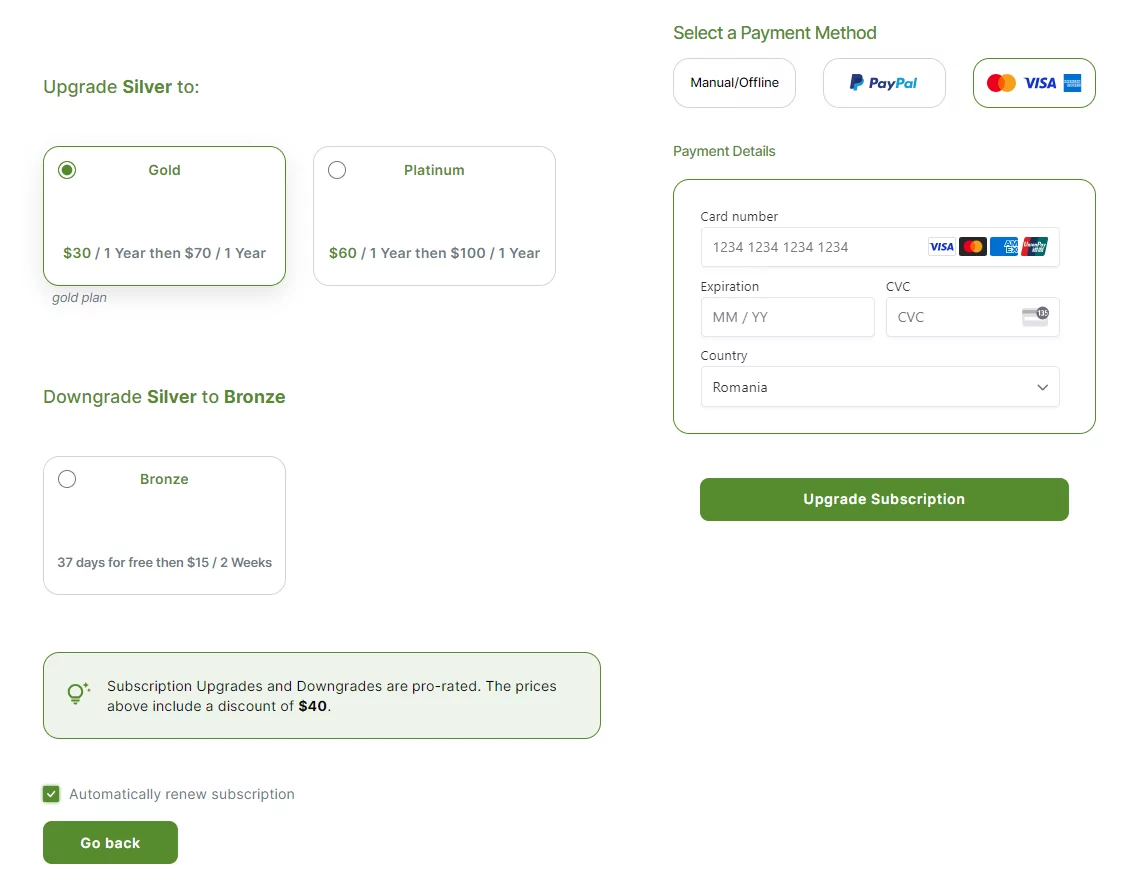The image size is (1138, 885).
Task: Click the UnionPay icon in card number field
Action: [1034, 247]
